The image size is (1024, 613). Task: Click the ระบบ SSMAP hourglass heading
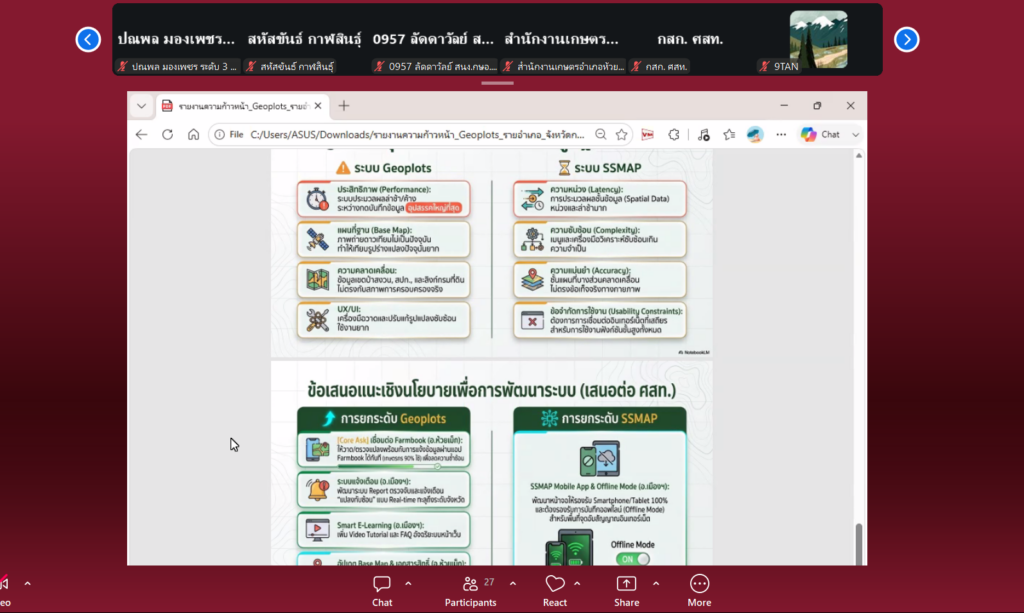600,168
